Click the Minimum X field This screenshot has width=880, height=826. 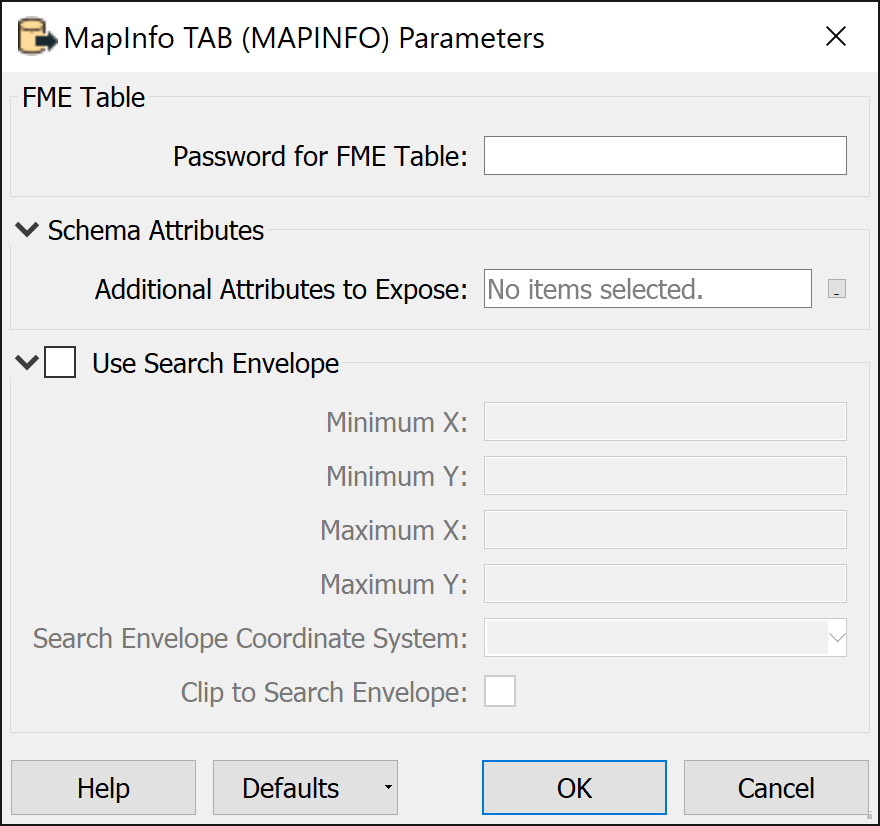click(x=665, y=421)
